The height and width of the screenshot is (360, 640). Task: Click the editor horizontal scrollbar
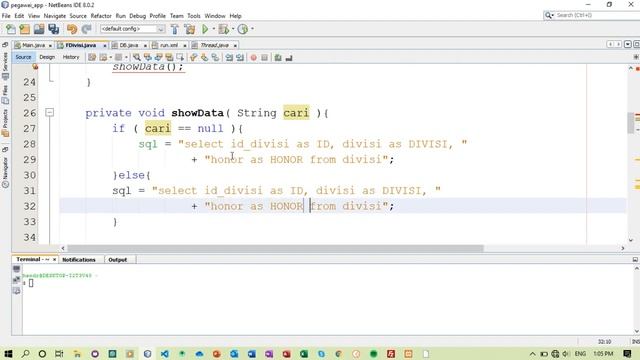click(x=275, y=248)
